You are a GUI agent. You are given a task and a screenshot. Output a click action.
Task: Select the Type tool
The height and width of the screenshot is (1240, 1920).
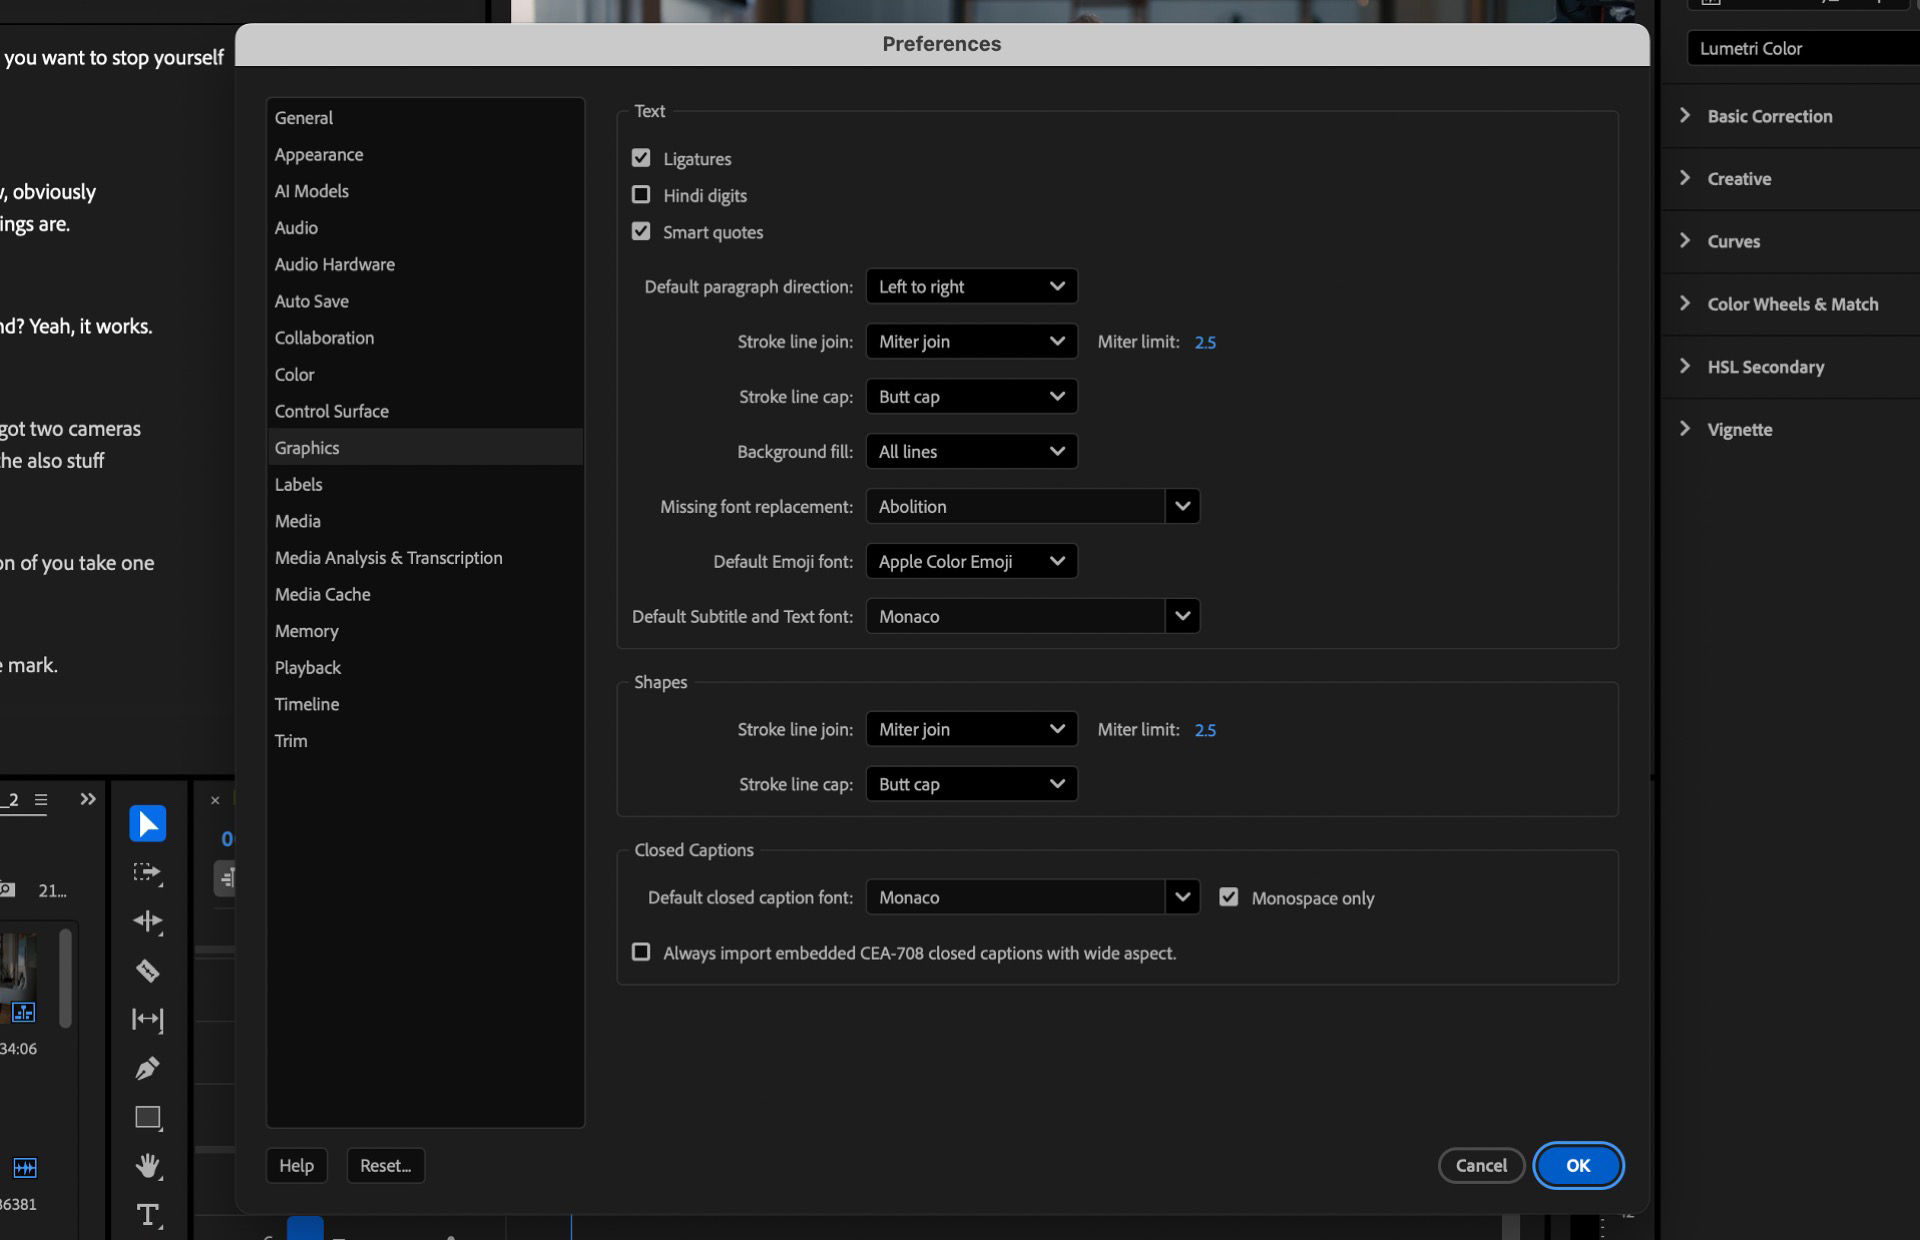click(148, 1214)
